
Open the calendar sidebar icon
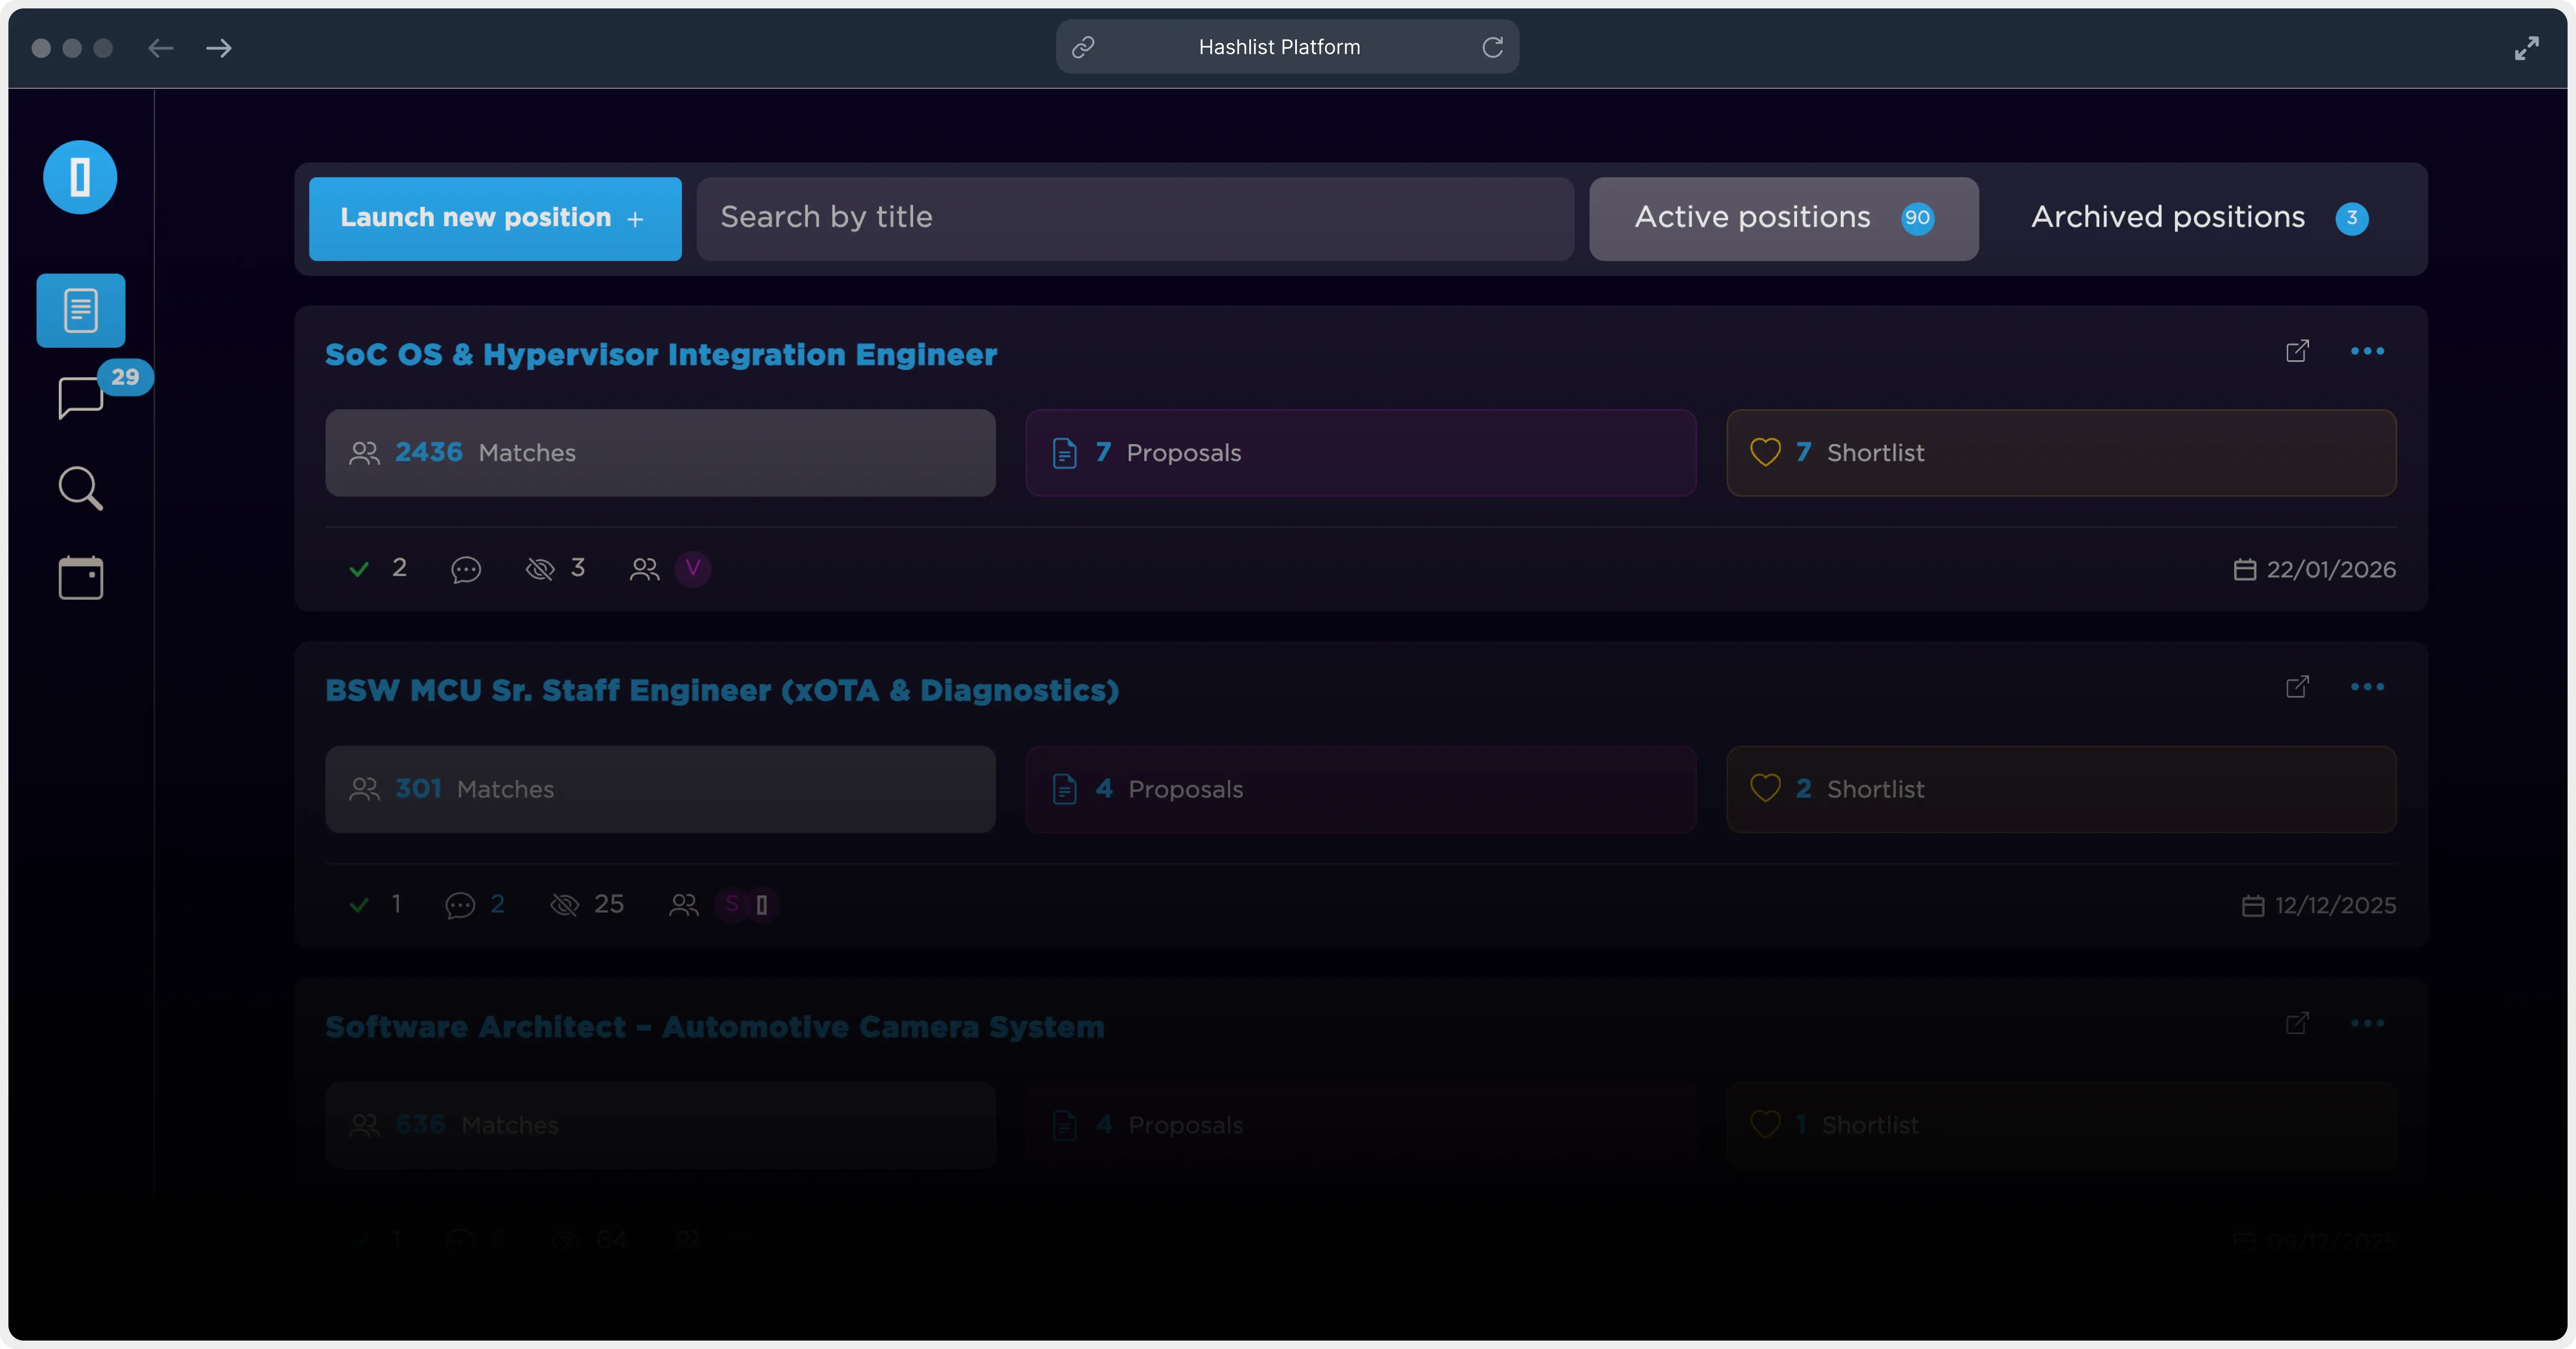pos(81,578)
